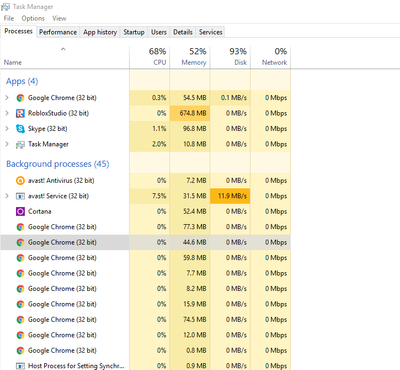Sort by the Disk column header
Viewport: 400px width, 370px height.
[x=230, y=57]
